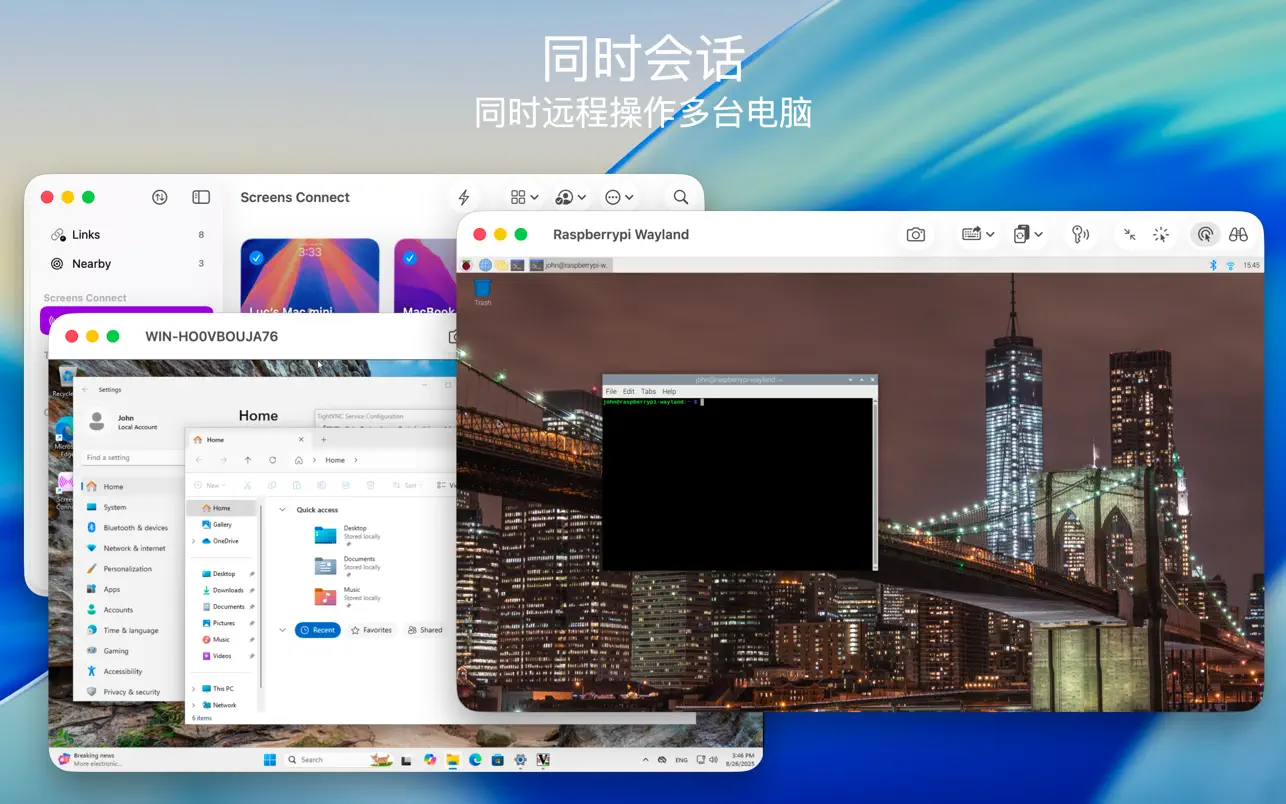
Task: Open the grid view options dropdown in Screens Connect
Action: pyautogui.click(x=524, y=197)
